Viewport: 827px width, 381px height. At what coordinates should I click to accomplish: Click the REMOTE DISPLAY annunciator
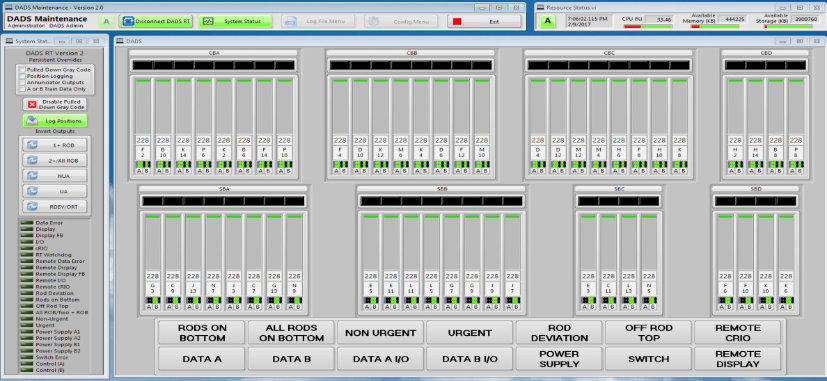pos(737,359)
